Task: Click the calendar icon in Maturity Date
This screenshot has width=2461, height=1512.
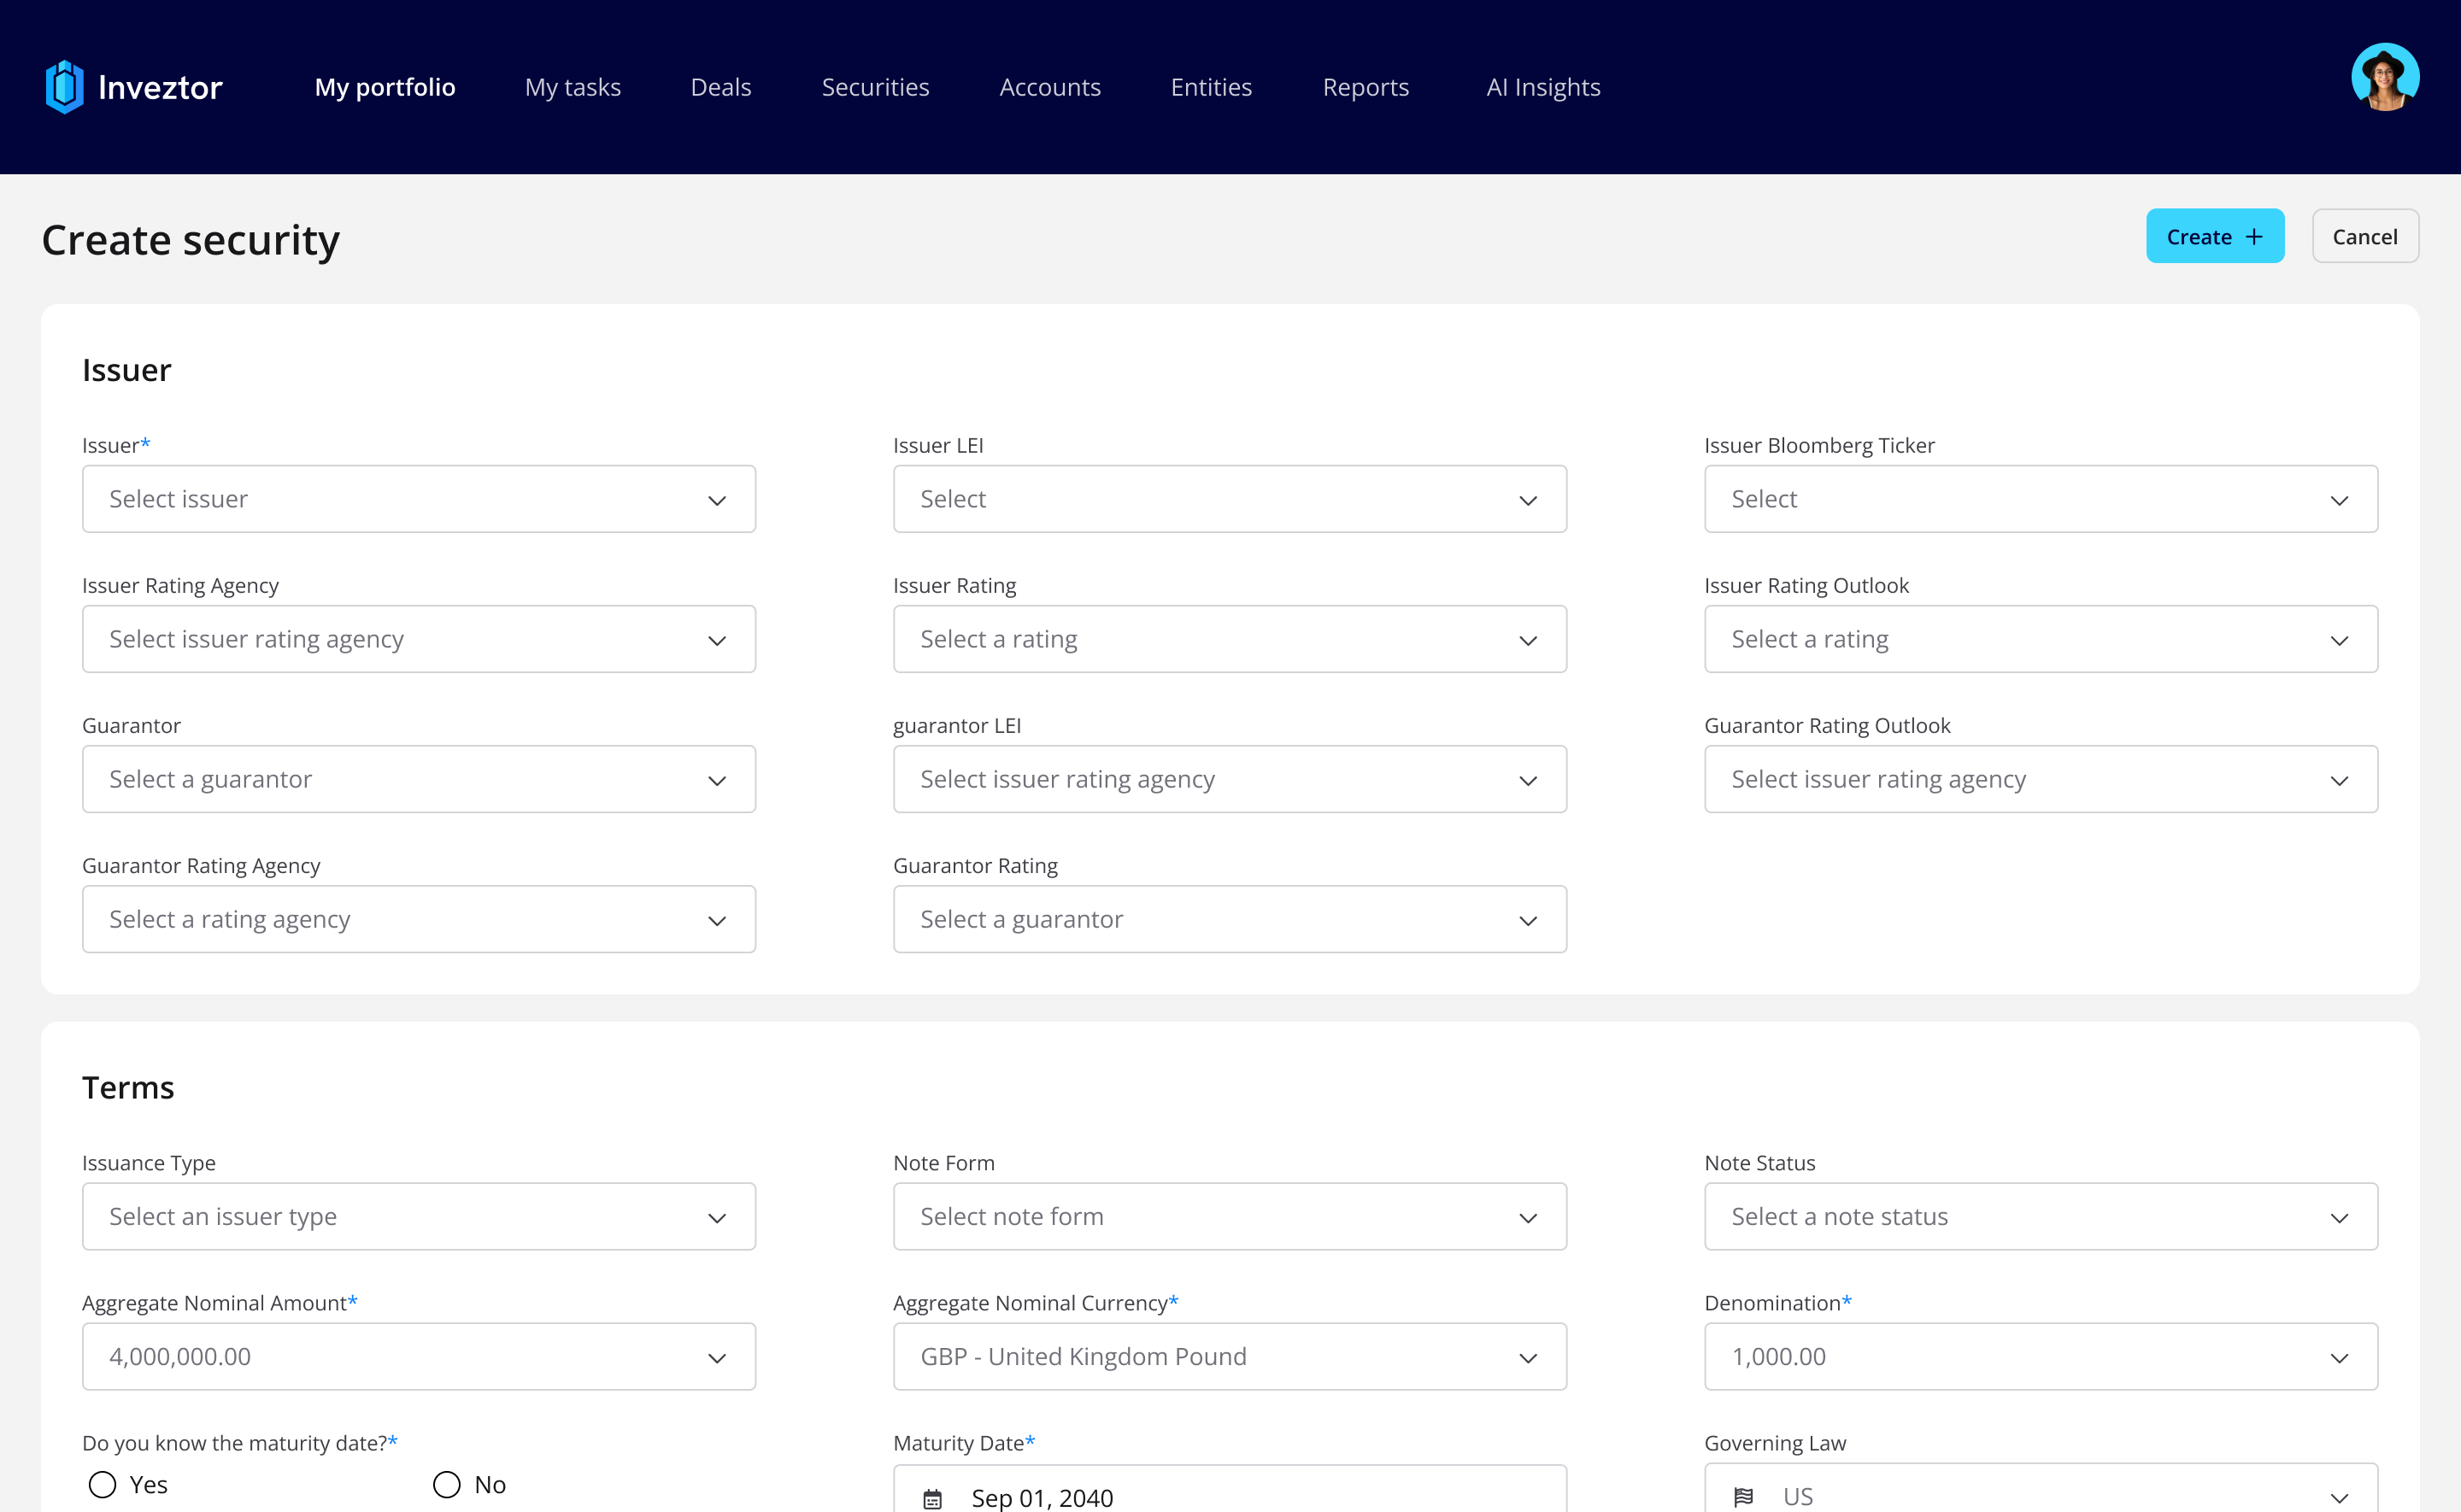Action: (932, 1498)
